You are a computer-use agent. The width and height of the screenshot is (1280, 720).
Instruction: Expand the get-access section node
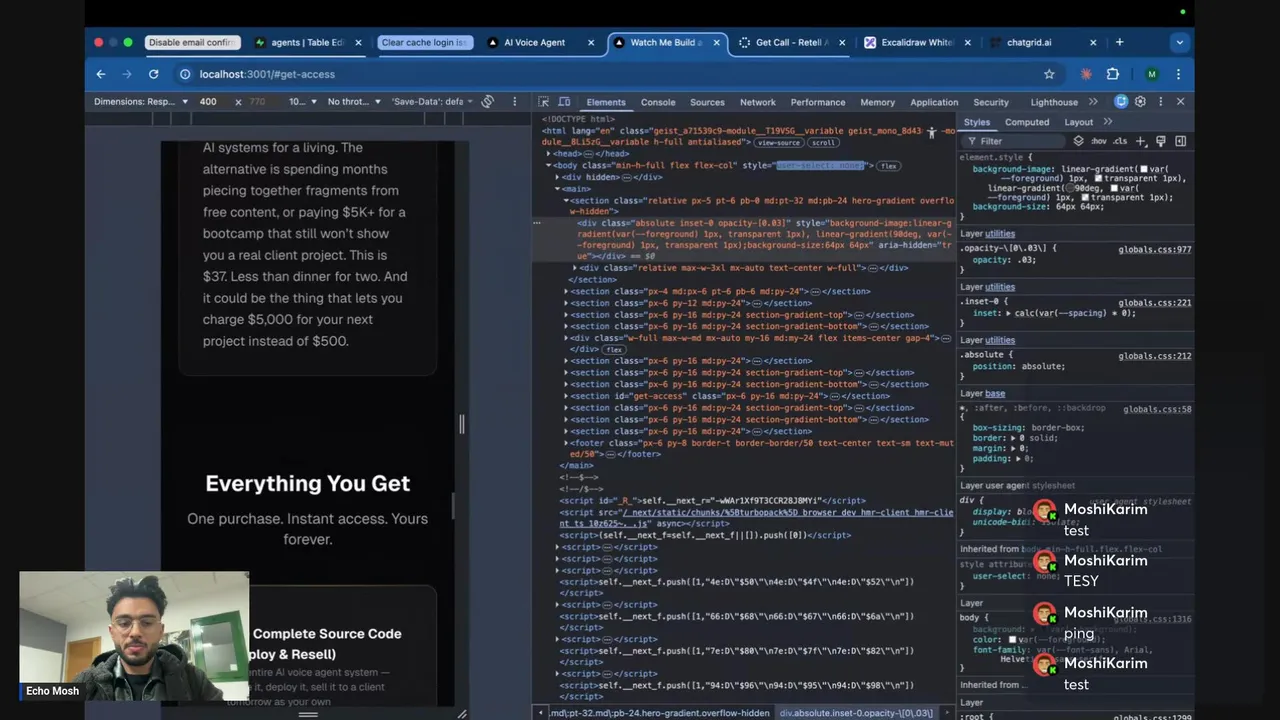(x=566, y=396)
